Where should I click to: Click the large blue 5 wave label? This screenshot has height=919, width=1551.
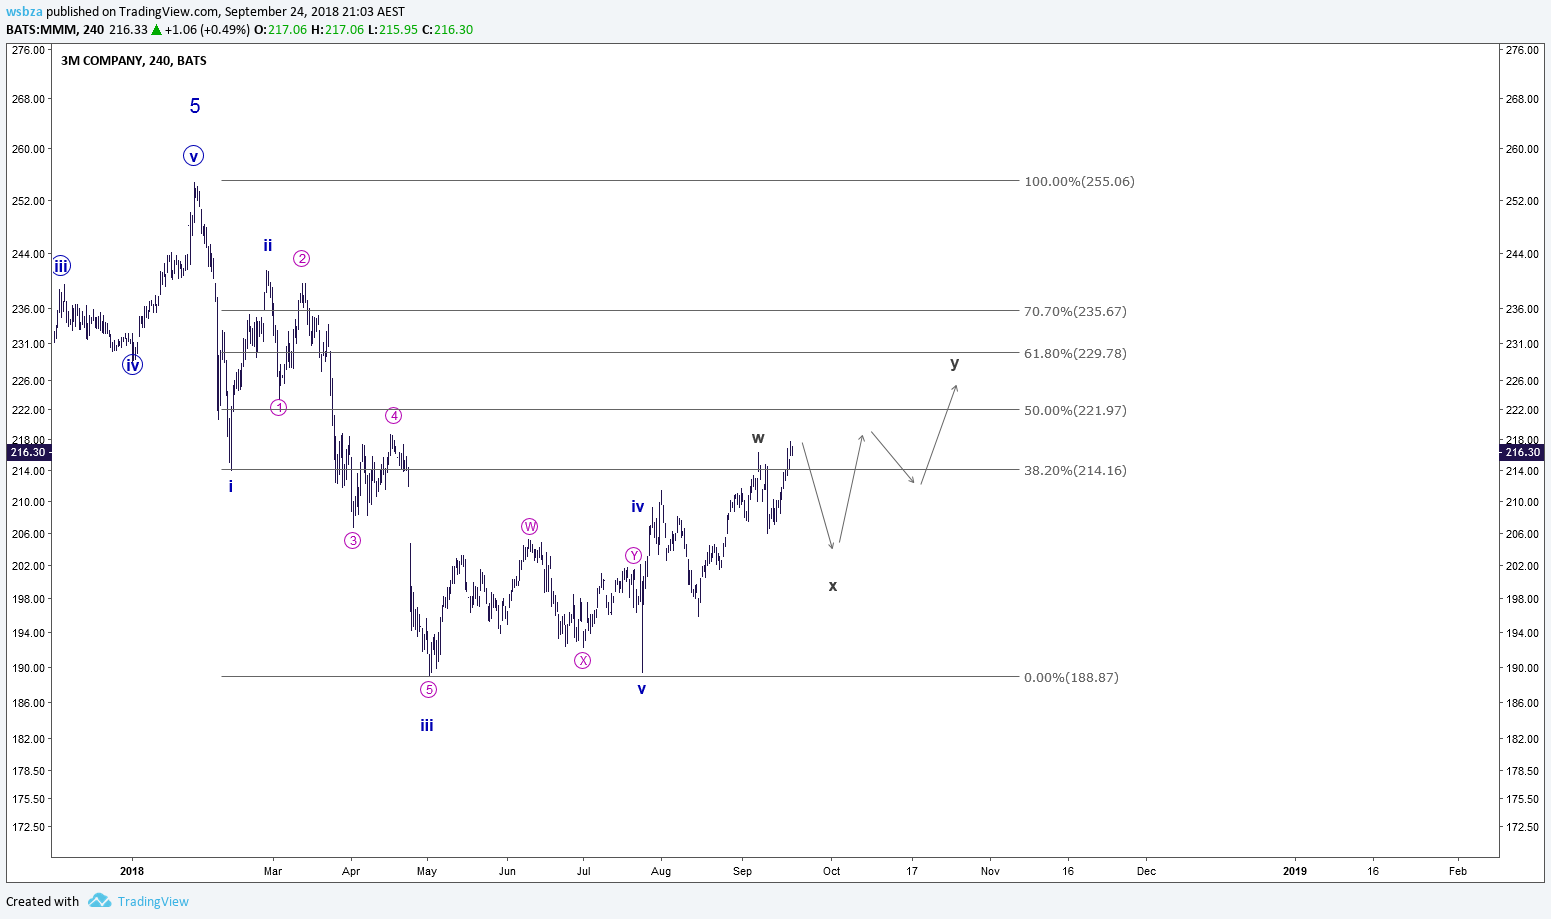[x=195, y=106]
